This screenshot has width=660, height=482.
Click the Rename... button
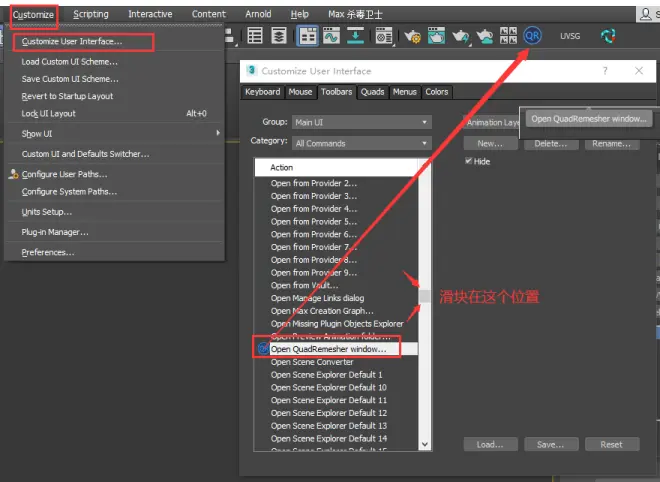612,144
